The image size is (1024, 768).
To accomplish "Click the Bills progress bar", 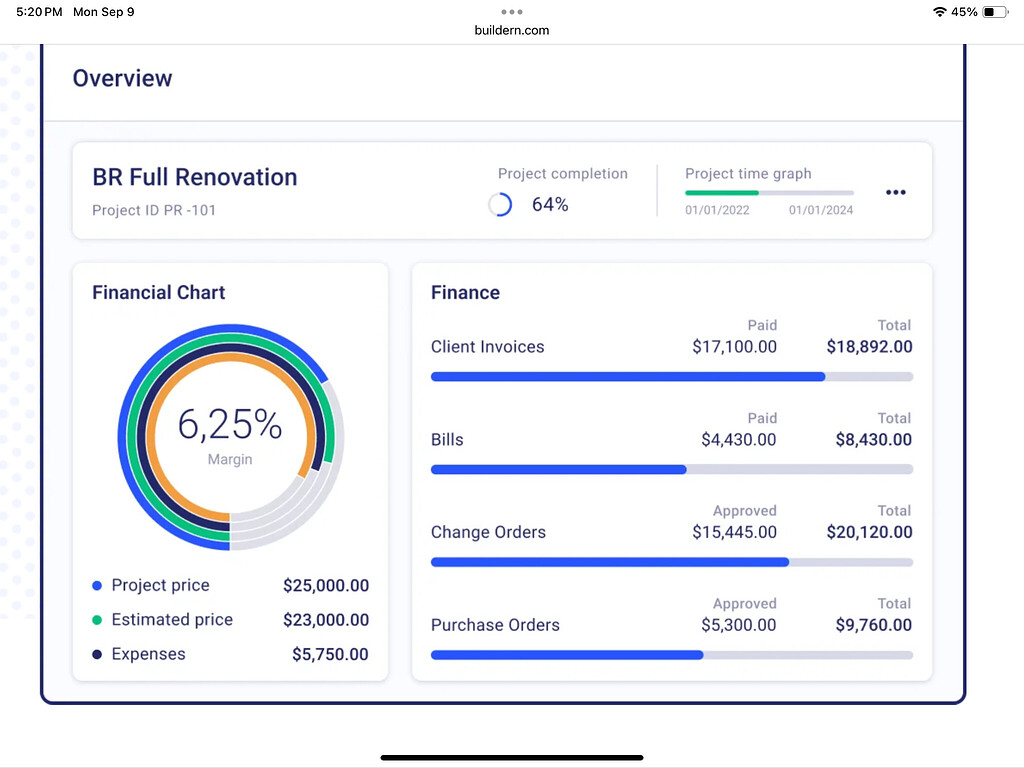I will [671, 469].
